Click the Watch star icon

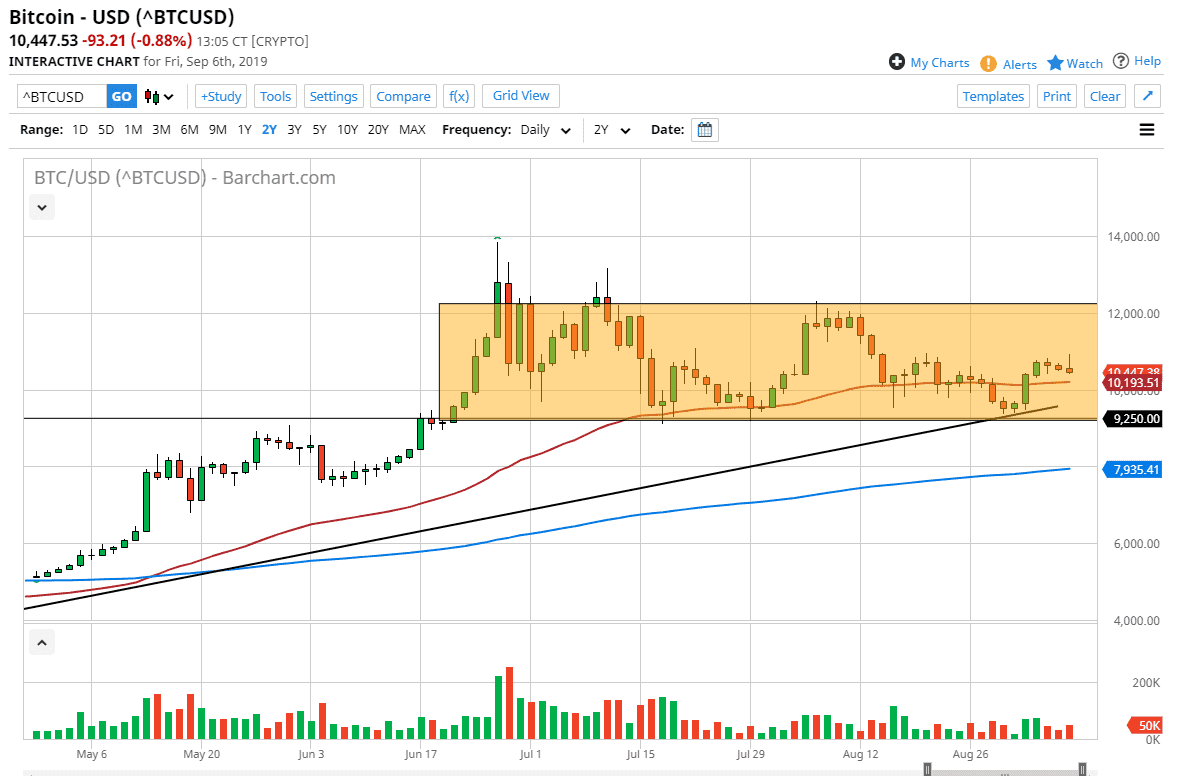(x=1055, y=62)
